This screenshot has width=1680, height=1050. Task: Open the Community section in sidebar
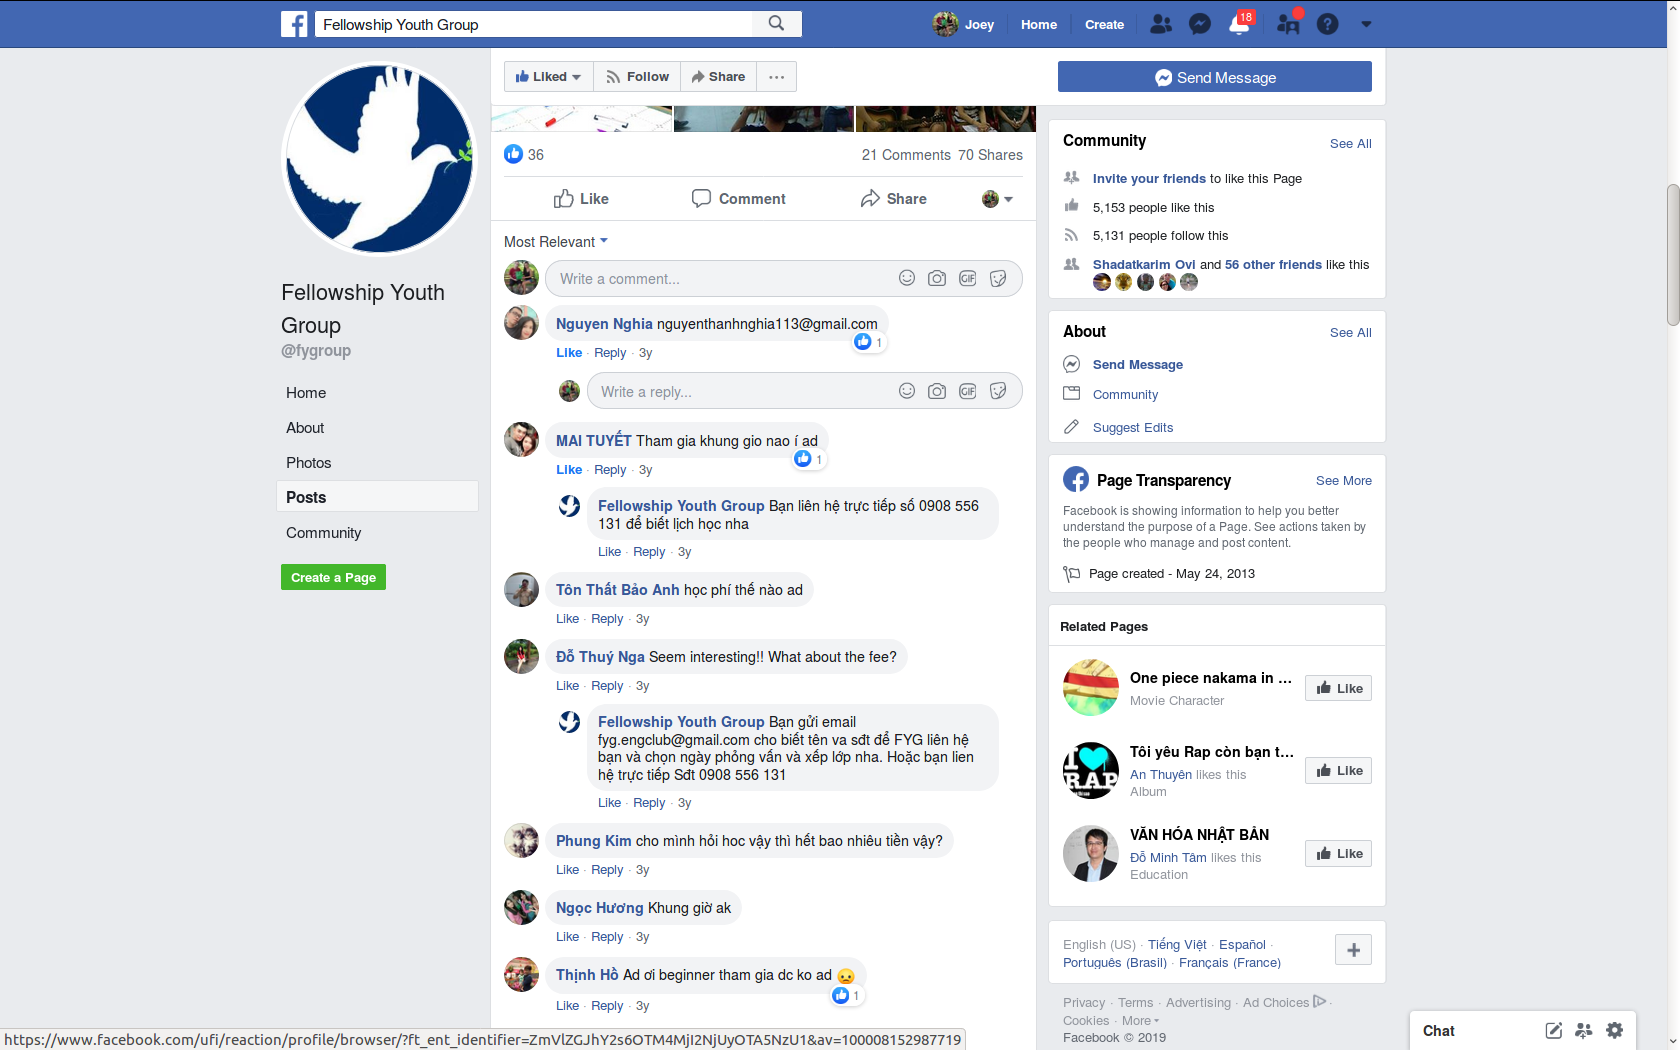pyautogui.click(x=323, y=532)
